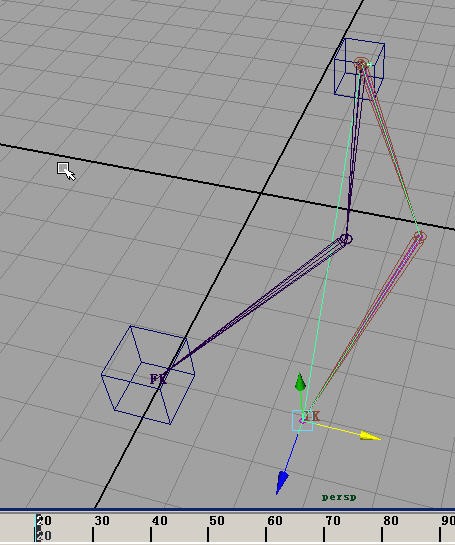Viewport: 455px width, 545px height.
Task: Select the FK elbow joint circle
Action: pos(346,239)
